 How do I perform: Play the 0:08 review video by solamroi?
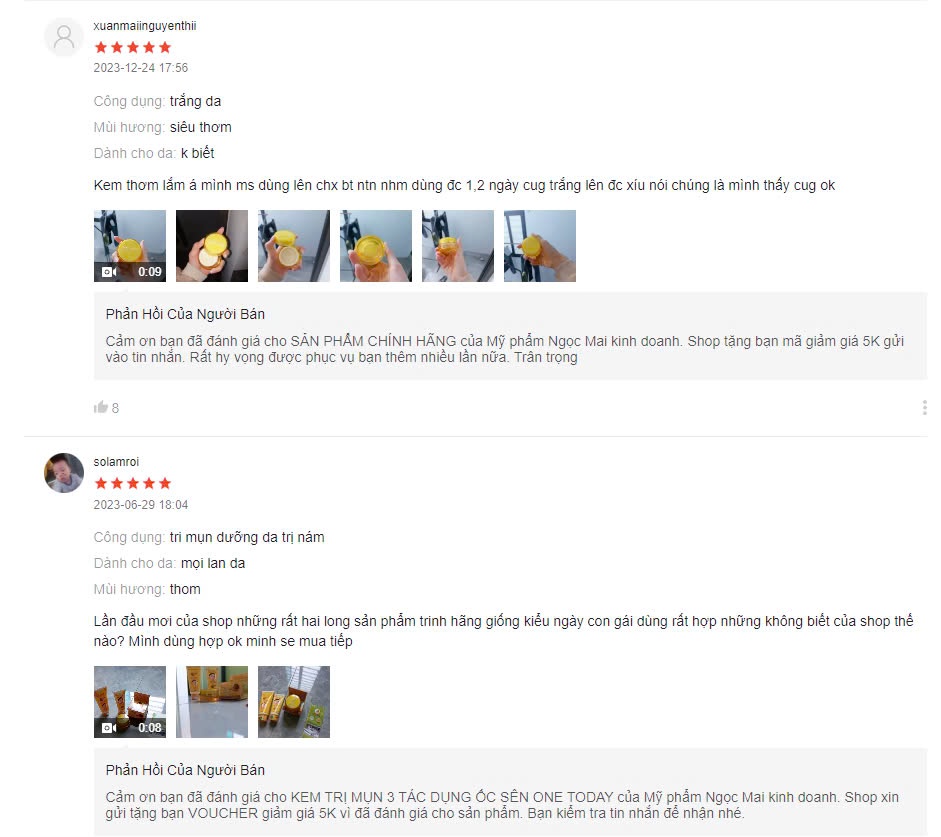[x=130, y=702]
